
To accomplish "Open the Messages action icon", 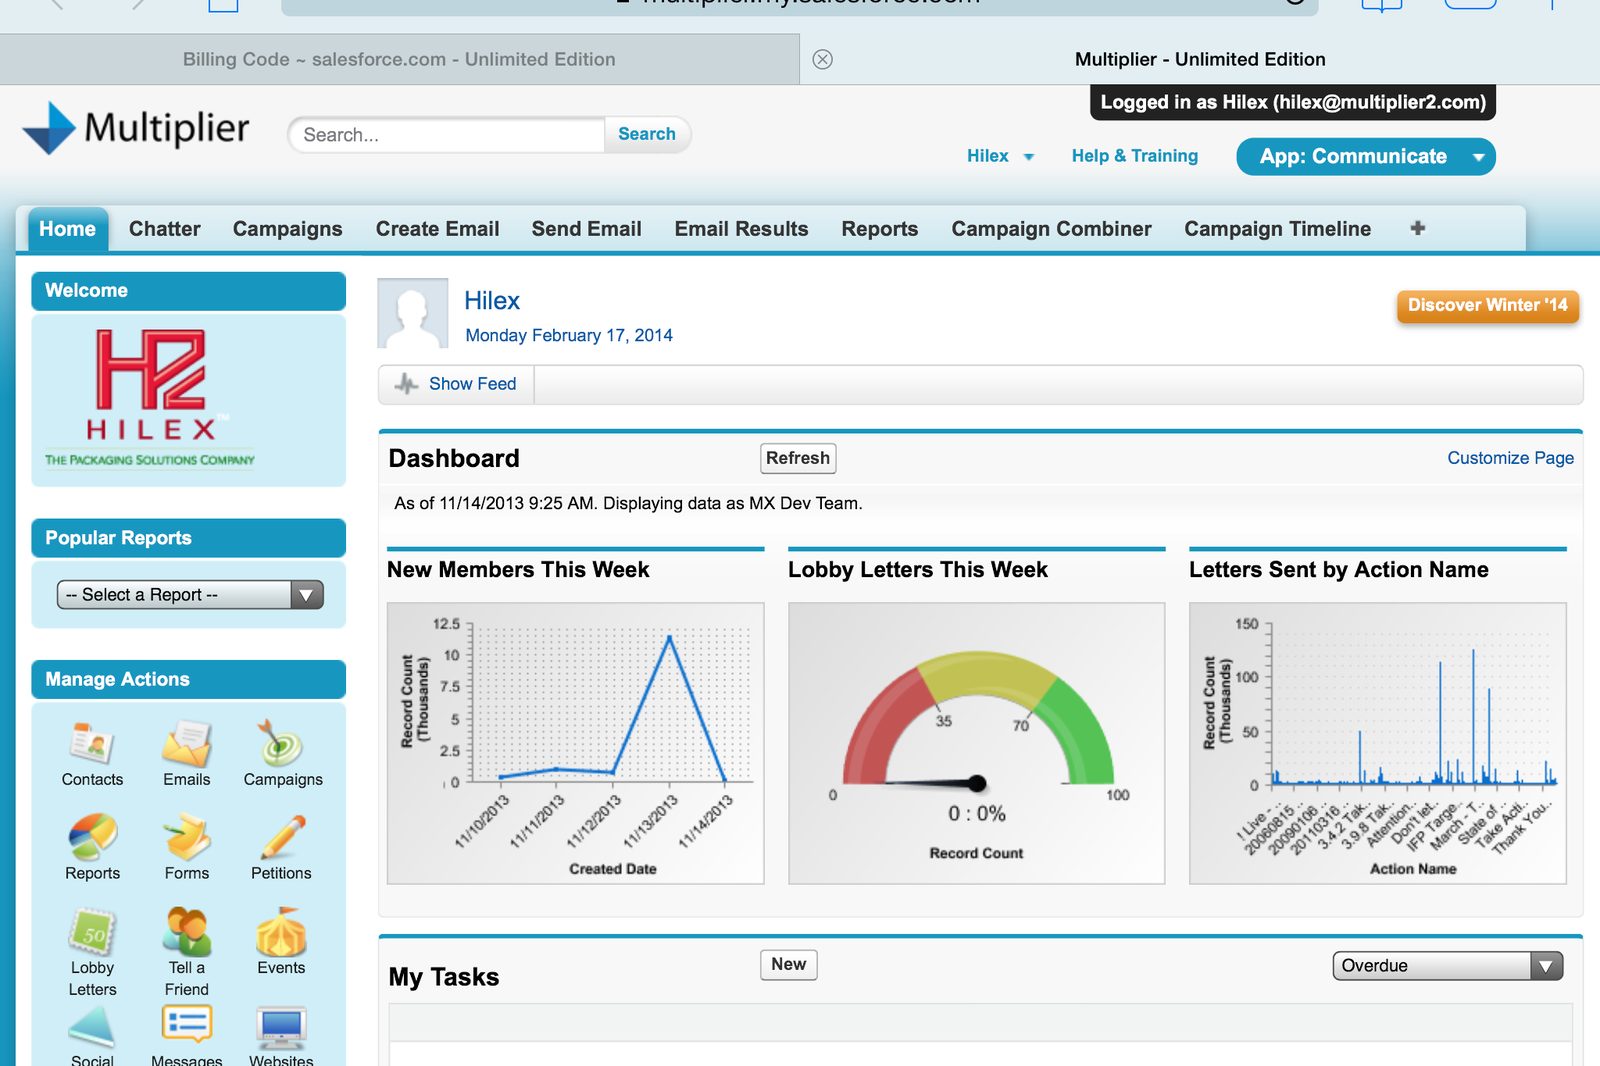I will pyautogui.click(x=187, y=1026).
